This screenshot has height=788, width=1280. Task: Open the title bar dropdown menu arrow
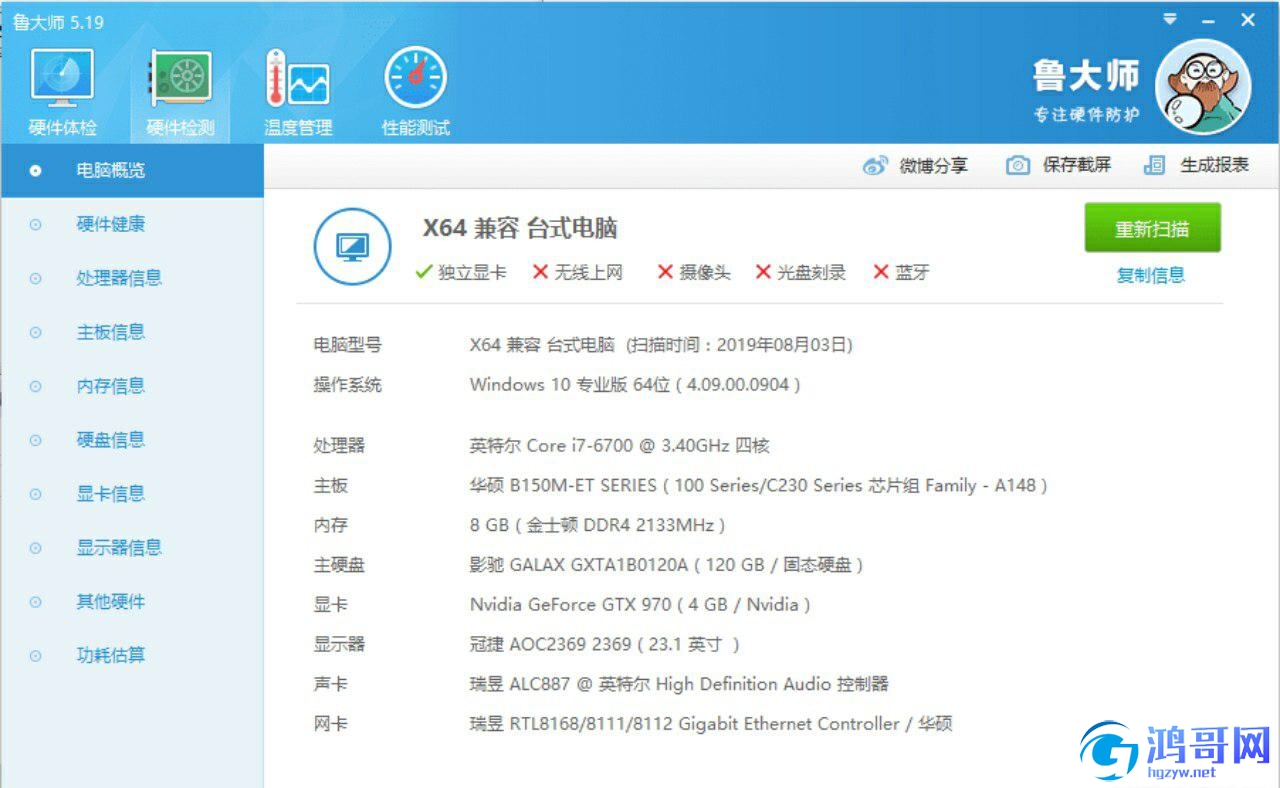1170,19
